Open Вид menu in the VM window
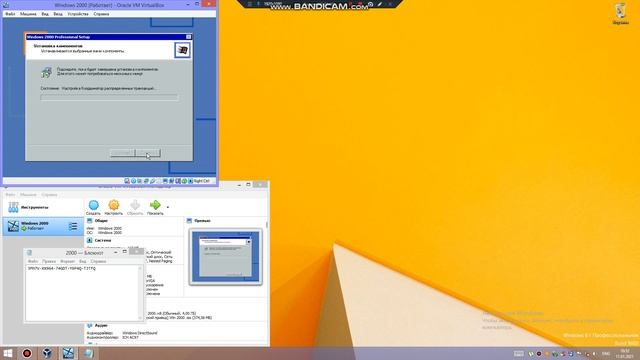The height and width of the screenshot is (360, 640). point(45,14)
